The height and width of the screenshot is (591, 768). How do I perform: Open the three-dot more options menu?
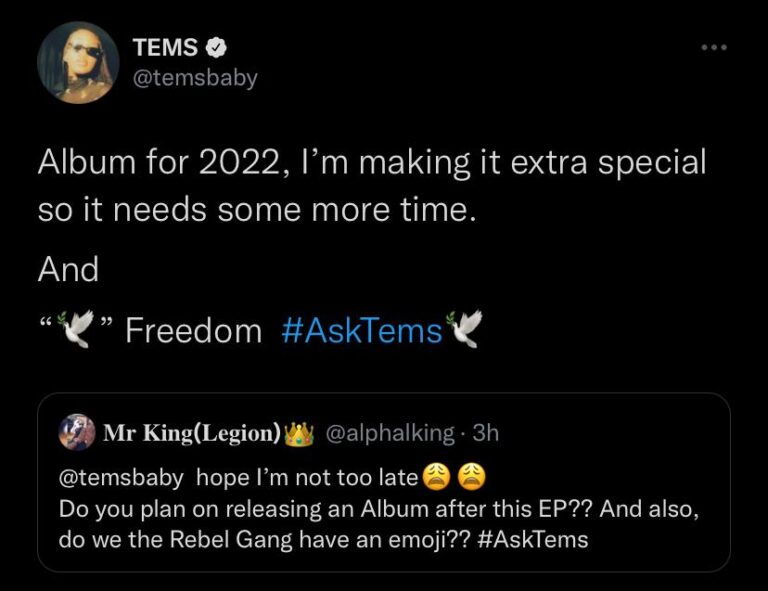tap(714, 47)
